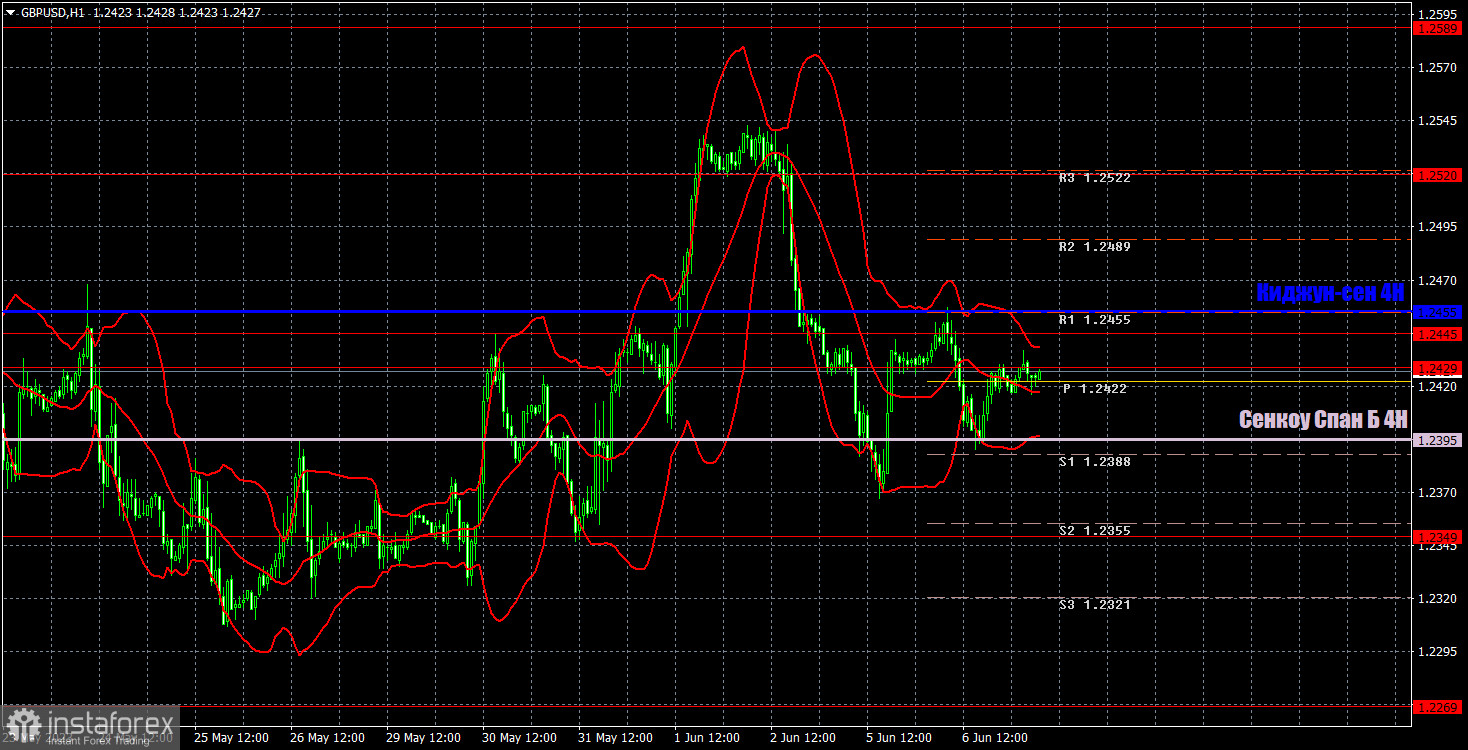Select the white 1.2395 price tag

pyautogui.click(x=1438, y=440)
